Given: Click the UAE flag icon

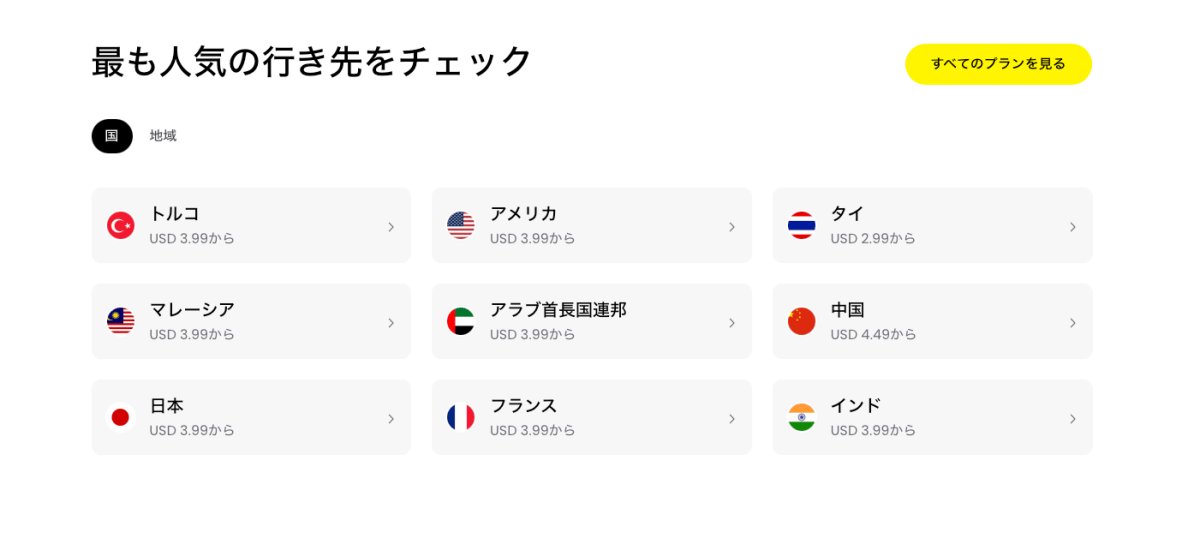Looking at the screenshot, I should coord(461,321).
